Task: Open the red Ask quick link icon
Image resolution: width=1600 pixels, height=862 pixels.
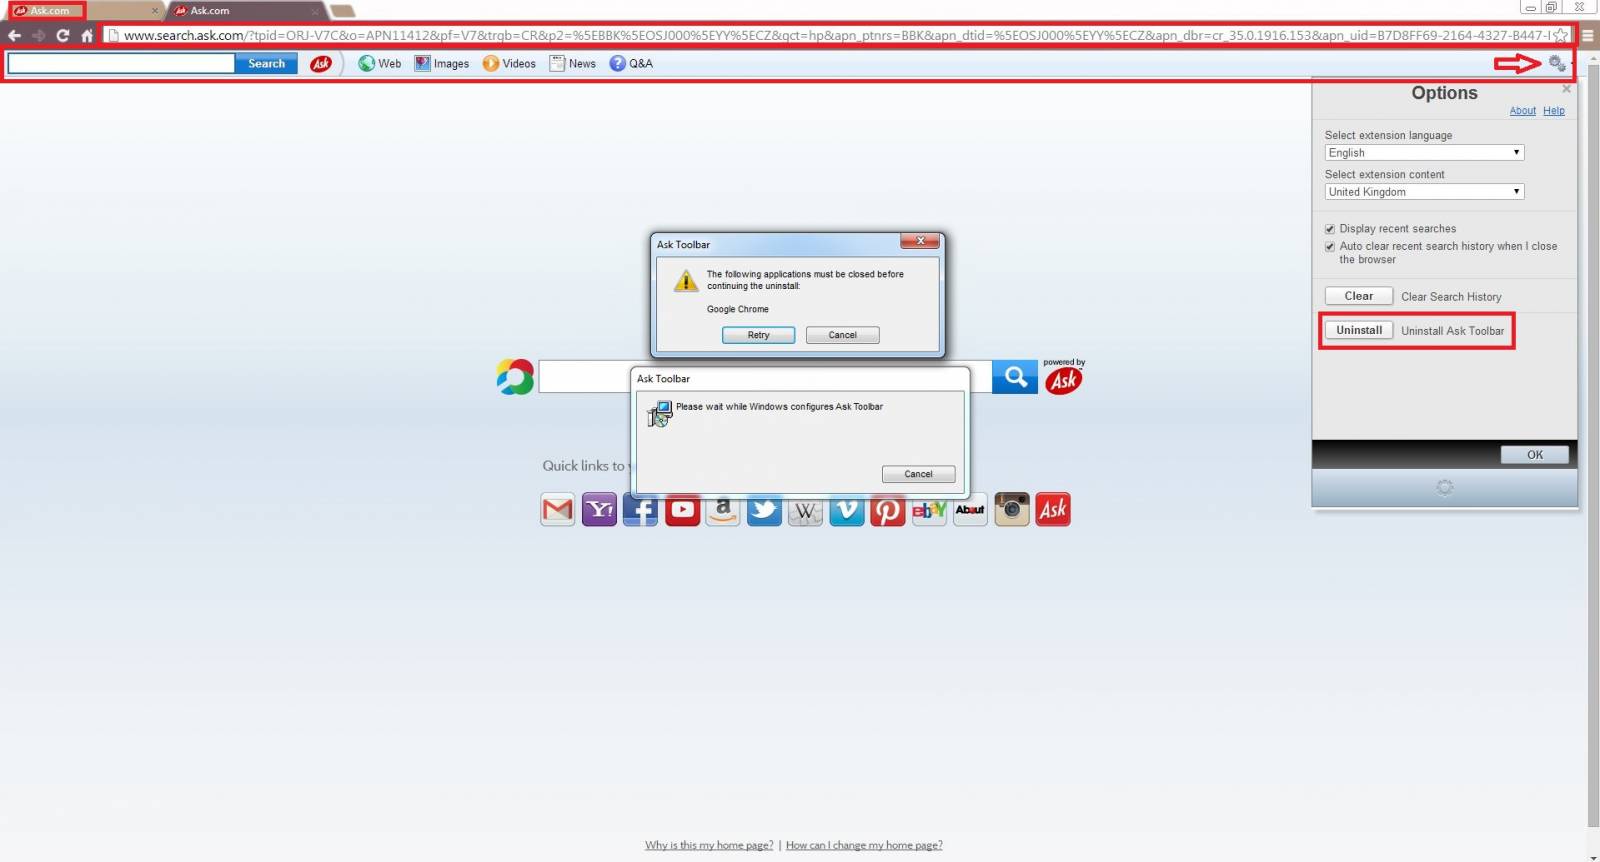Action: (x=1053, y=510)
